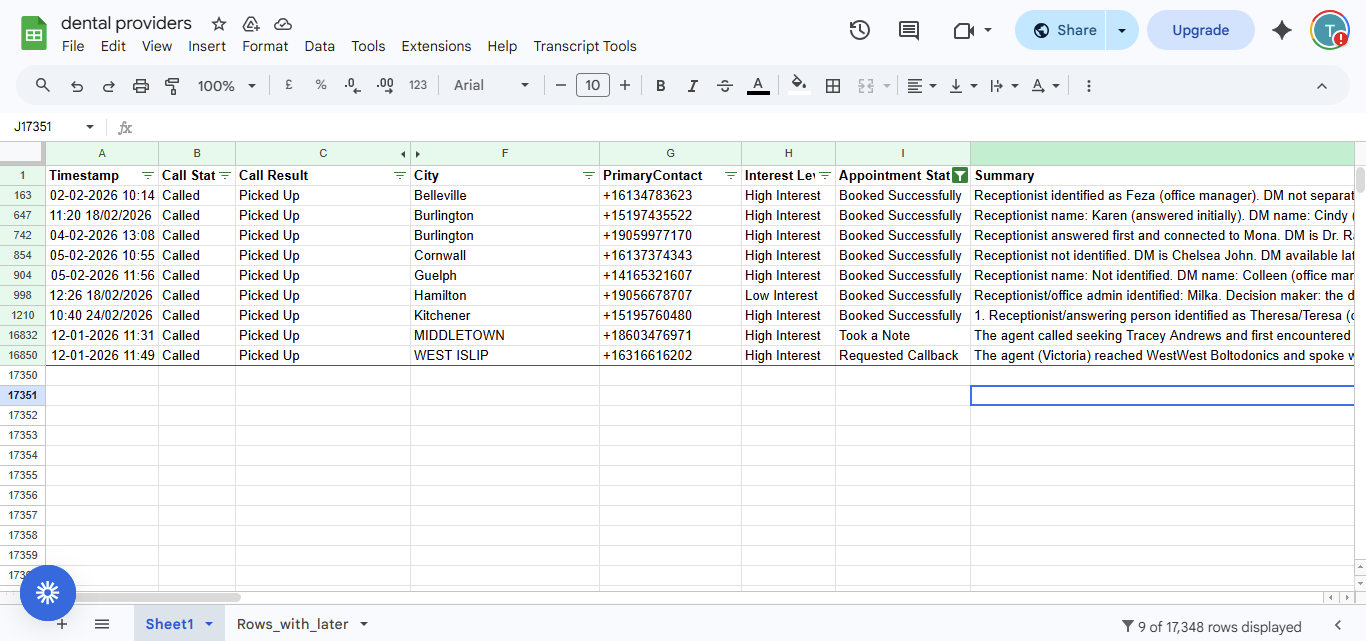Viewport: 1366px width, 641px height.
Task: Click the print icon
Action: point(140,86)
